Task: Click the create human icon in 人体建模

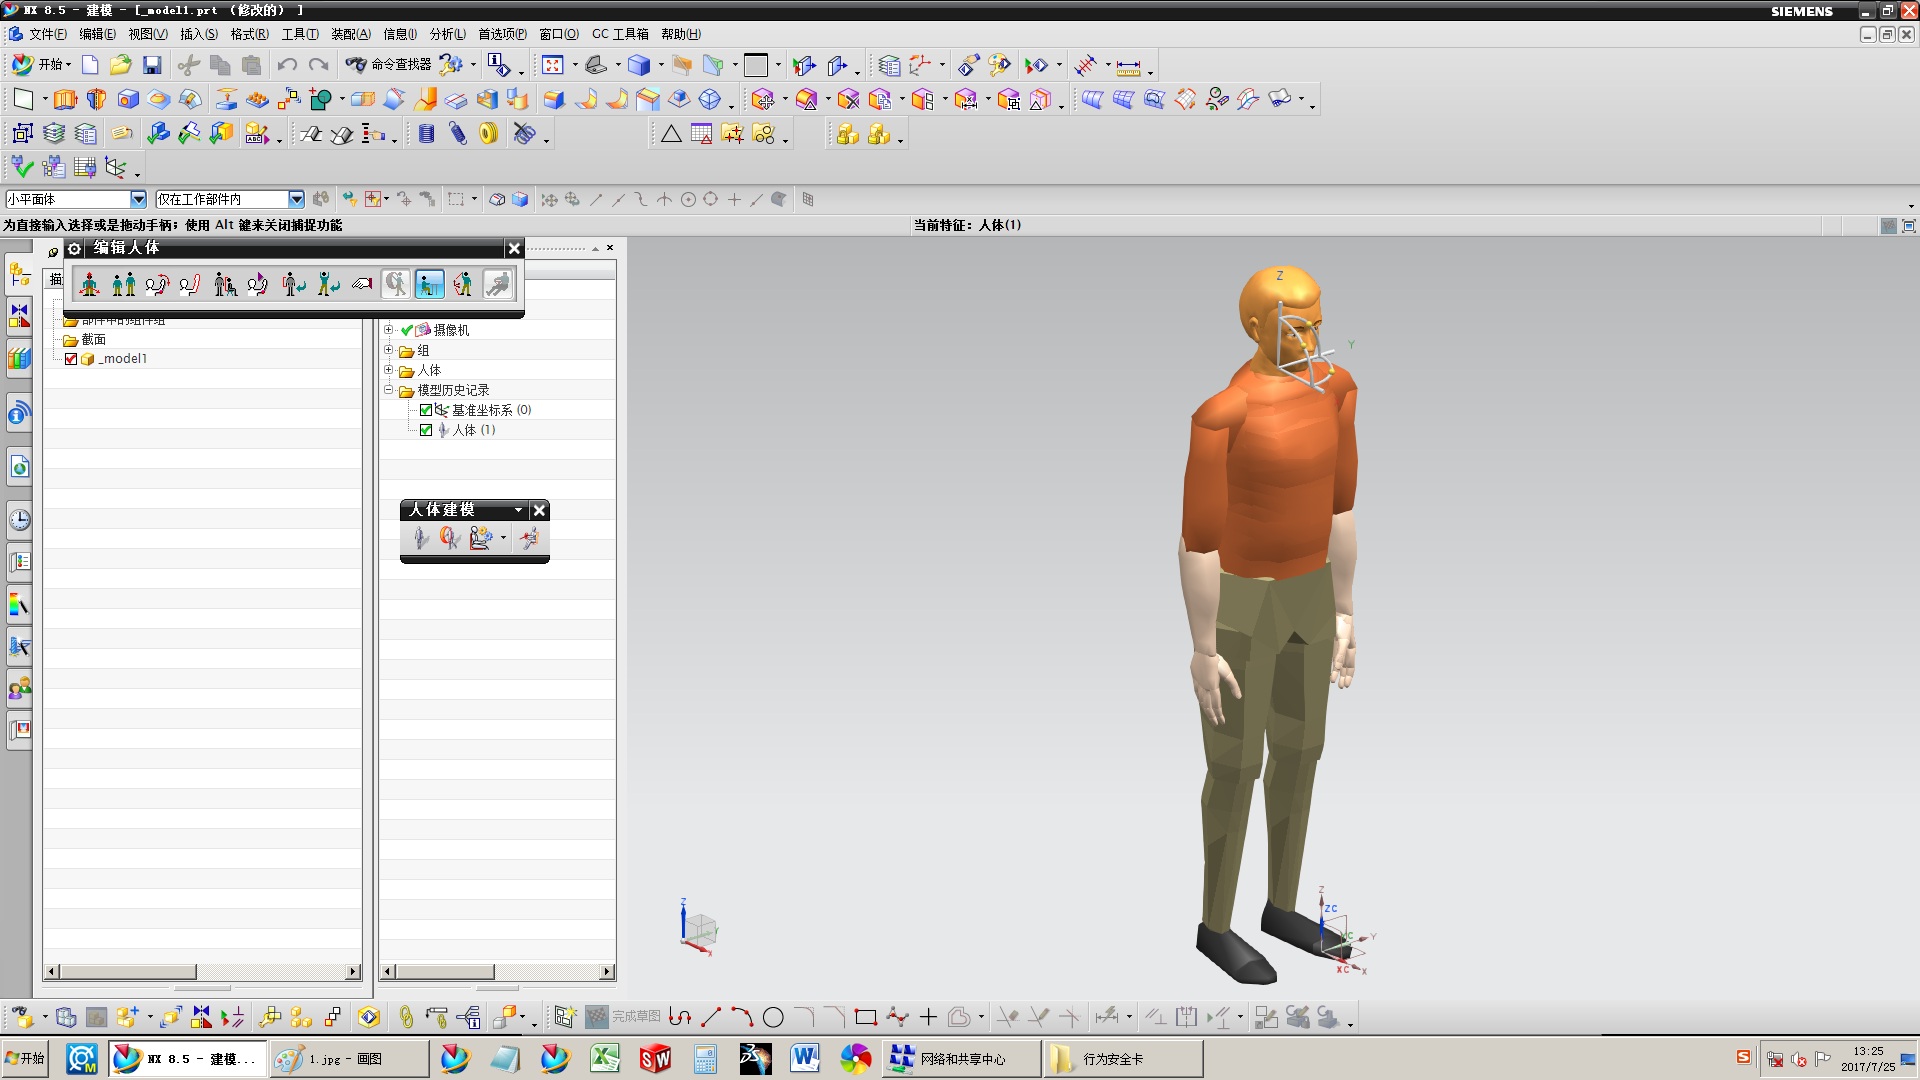Action: (x=421, y=538)
